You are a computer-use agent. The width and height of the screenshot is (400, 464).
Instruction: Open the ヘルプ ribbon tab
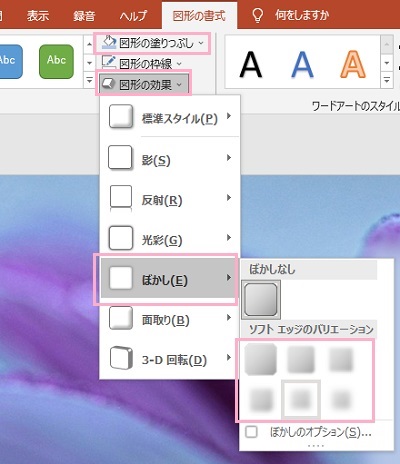133,15
